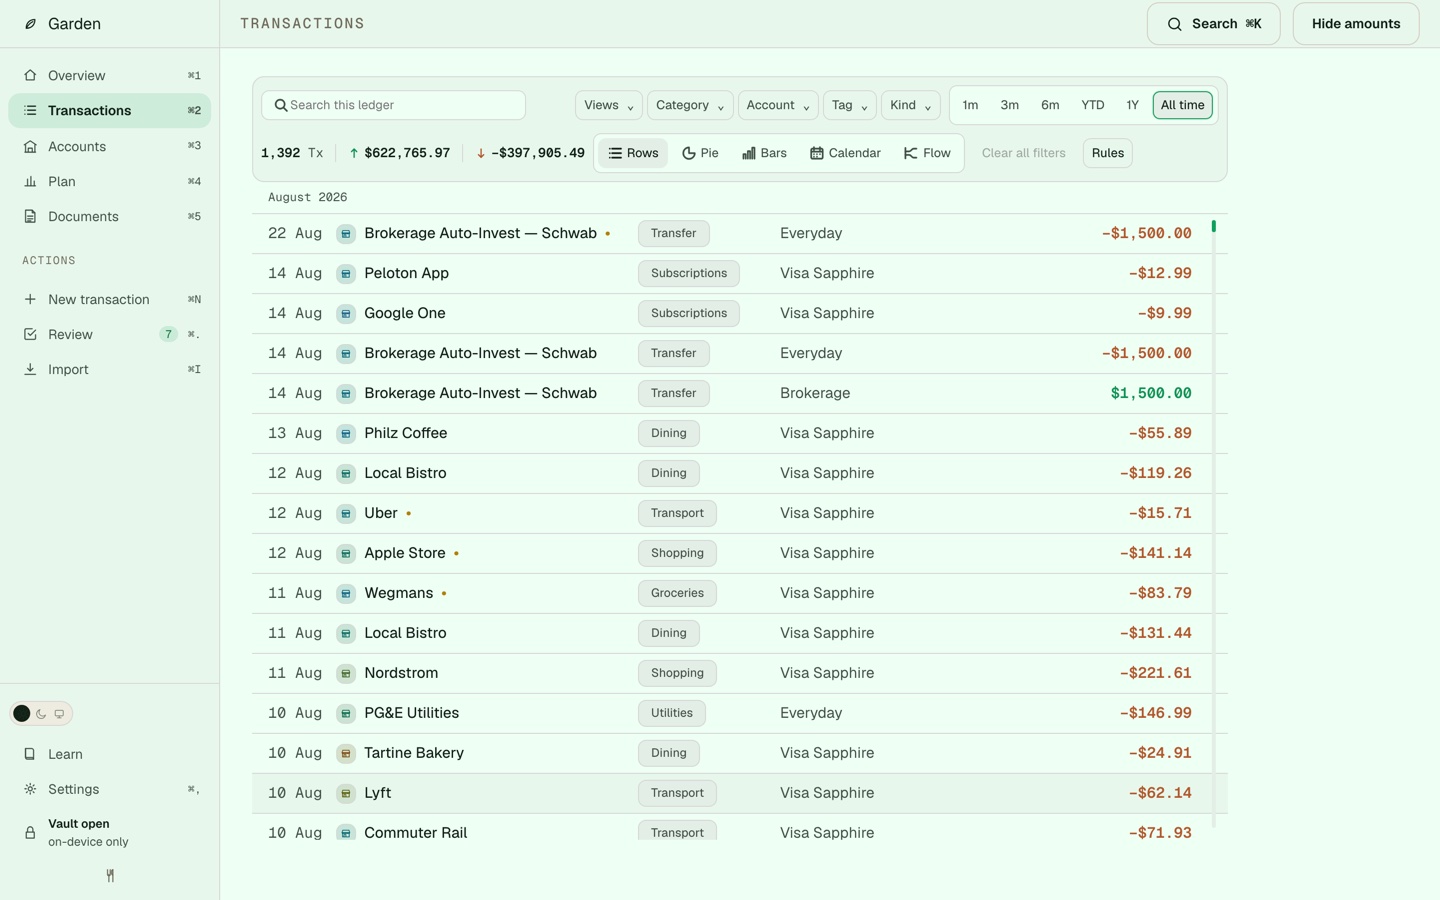Click the $1,500.00 Brokerage amount
Image resolution: width=1440 pixels, height=900 pixels.
tap(1150, 393)
